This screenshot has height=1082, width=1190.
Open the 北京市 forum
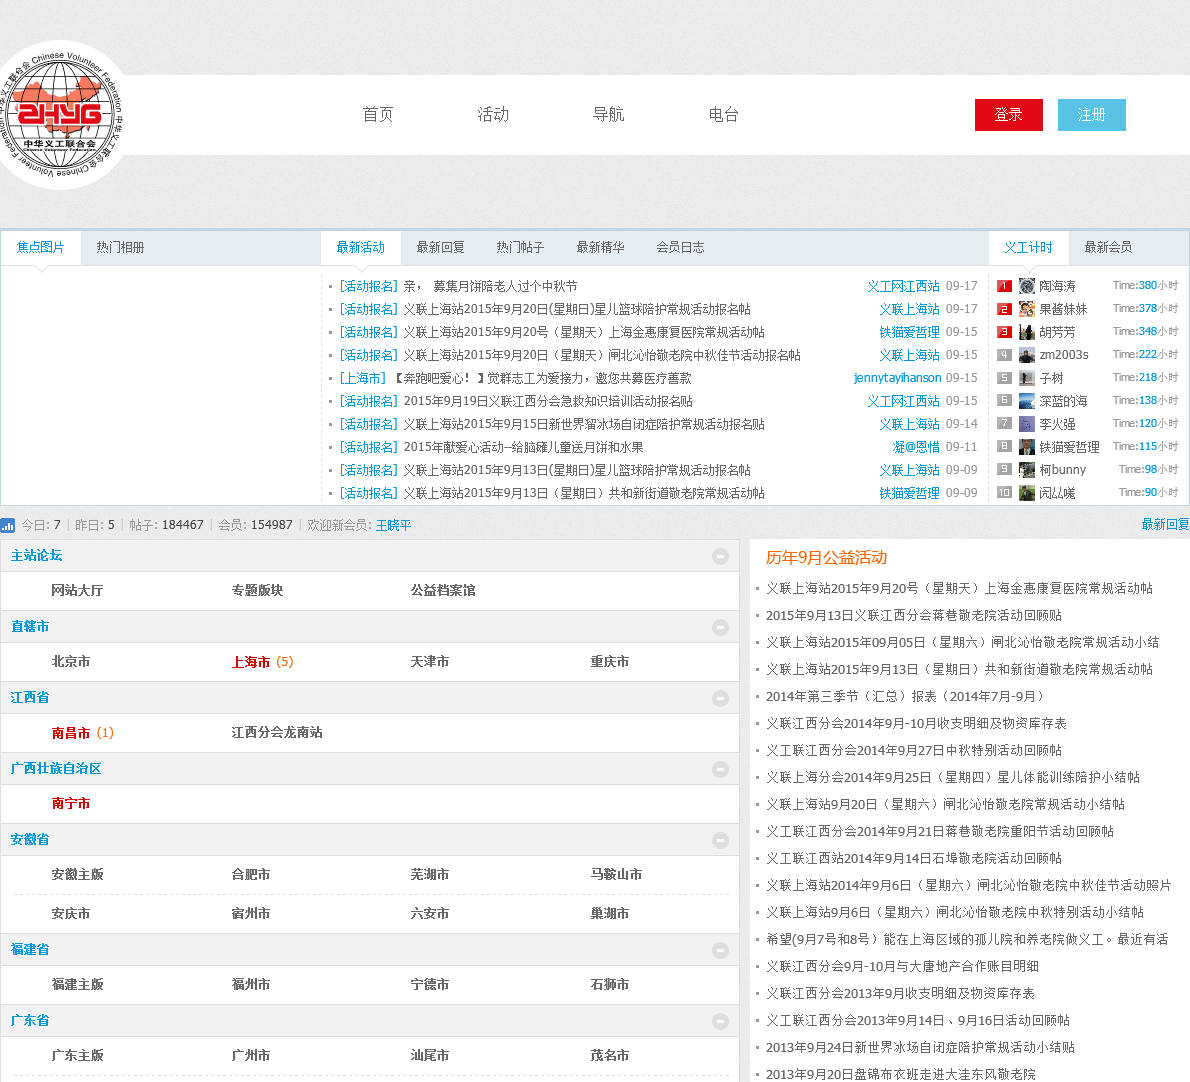[71, 662]
